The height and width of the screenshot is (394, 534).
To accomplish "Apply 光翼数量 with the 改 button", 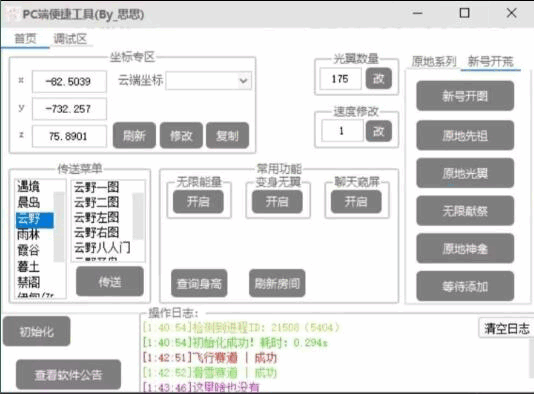I will pyautogui.click(x=378, y=78).
